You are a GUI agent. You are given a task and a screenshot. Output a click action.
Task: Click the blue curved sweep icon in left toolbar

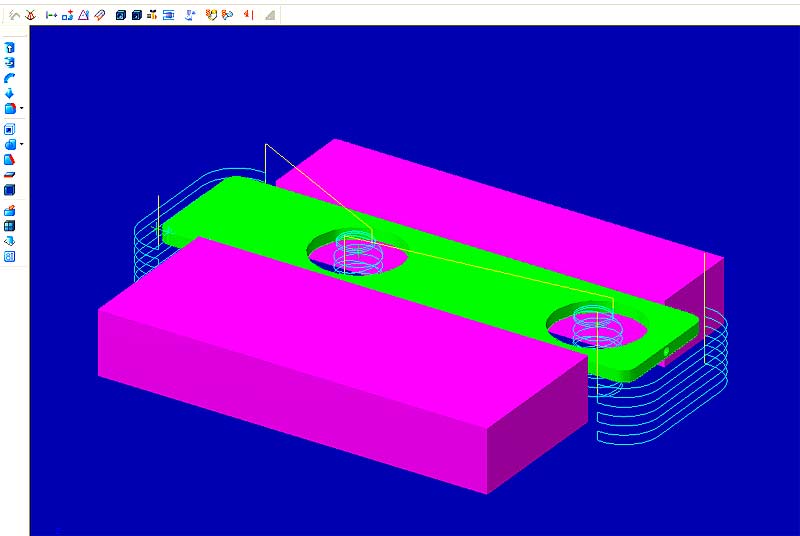click(10, 78)
